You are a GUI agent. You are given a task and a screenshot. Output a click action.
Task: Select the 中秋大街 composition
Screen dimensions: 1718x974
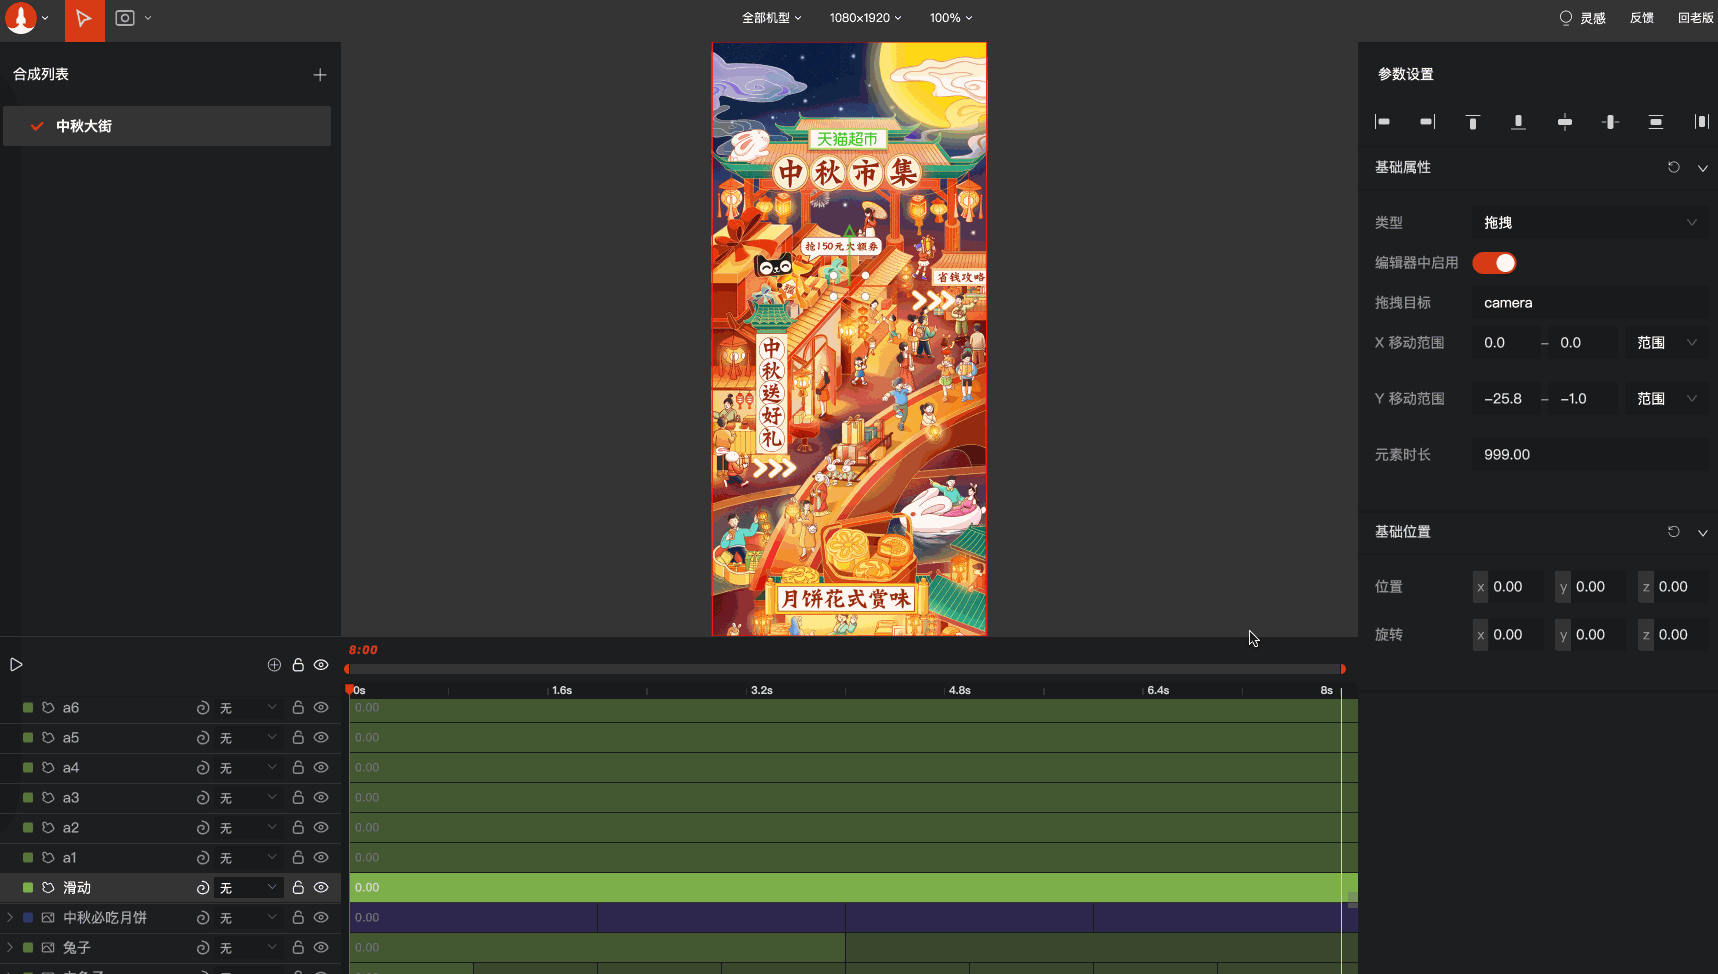[167, 126]
